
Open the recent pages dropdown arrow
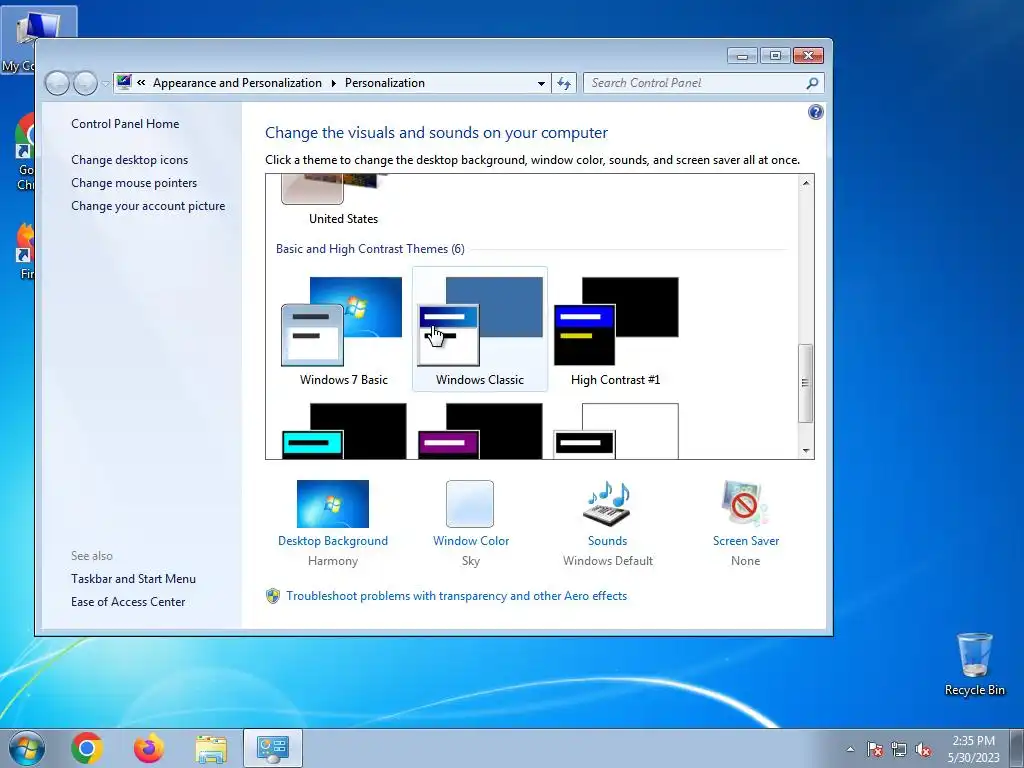[x=105, y=84]
